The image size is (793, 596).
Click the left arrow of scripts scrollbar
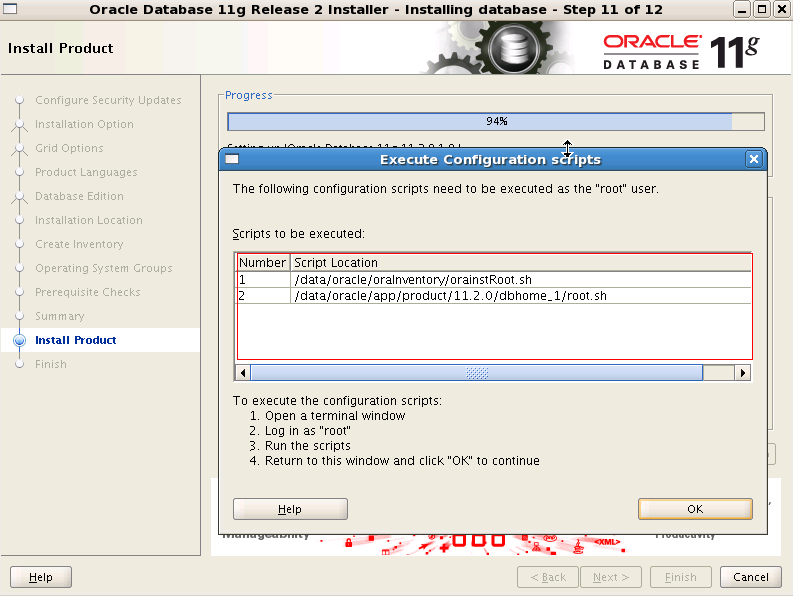click(243, 373)
